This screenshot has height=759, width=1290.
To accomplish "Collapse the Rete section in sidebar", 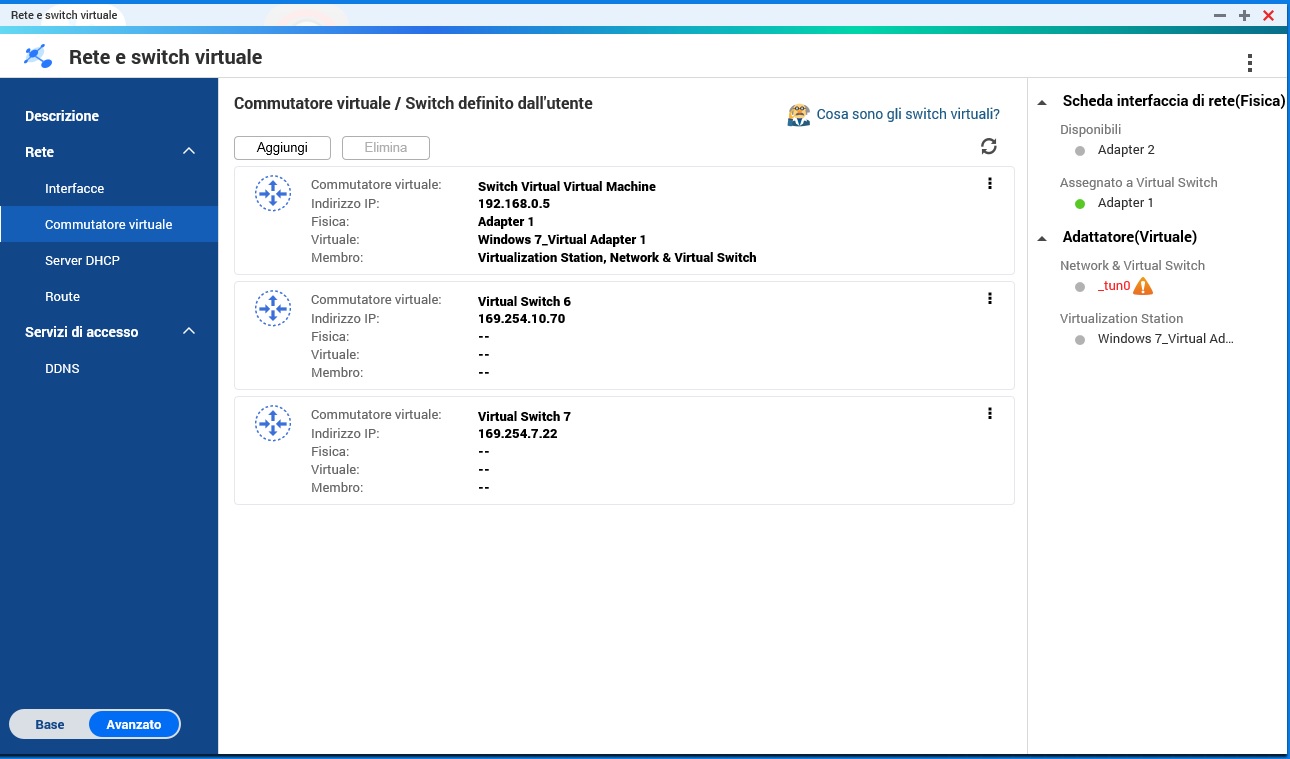I will pyautogui.click(x=188, y=152).
